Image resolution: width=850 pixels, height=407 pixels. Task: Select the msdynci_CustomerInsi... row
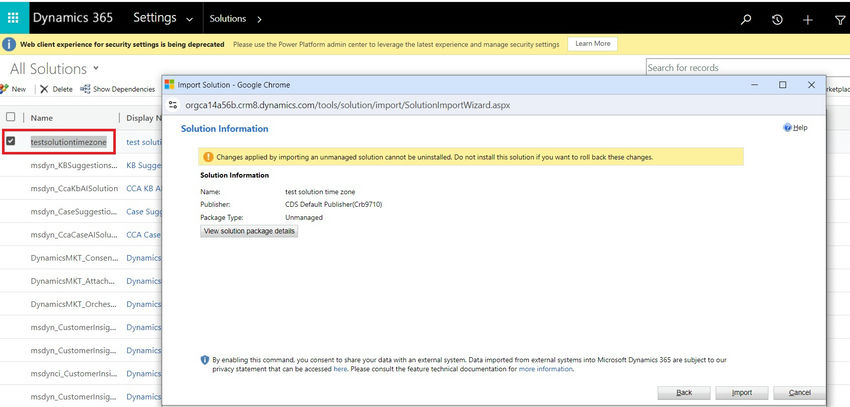(x=74, y=373)
